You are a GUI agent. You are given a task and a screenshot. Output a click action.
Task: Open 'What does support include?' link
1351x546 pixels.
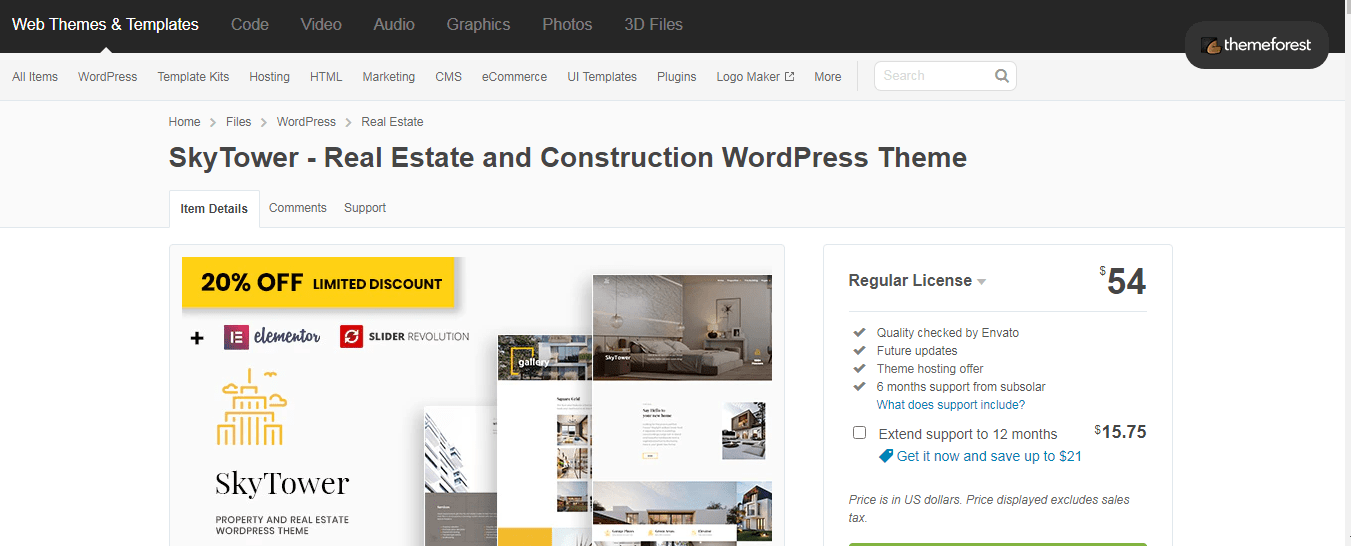pos(951,405)
